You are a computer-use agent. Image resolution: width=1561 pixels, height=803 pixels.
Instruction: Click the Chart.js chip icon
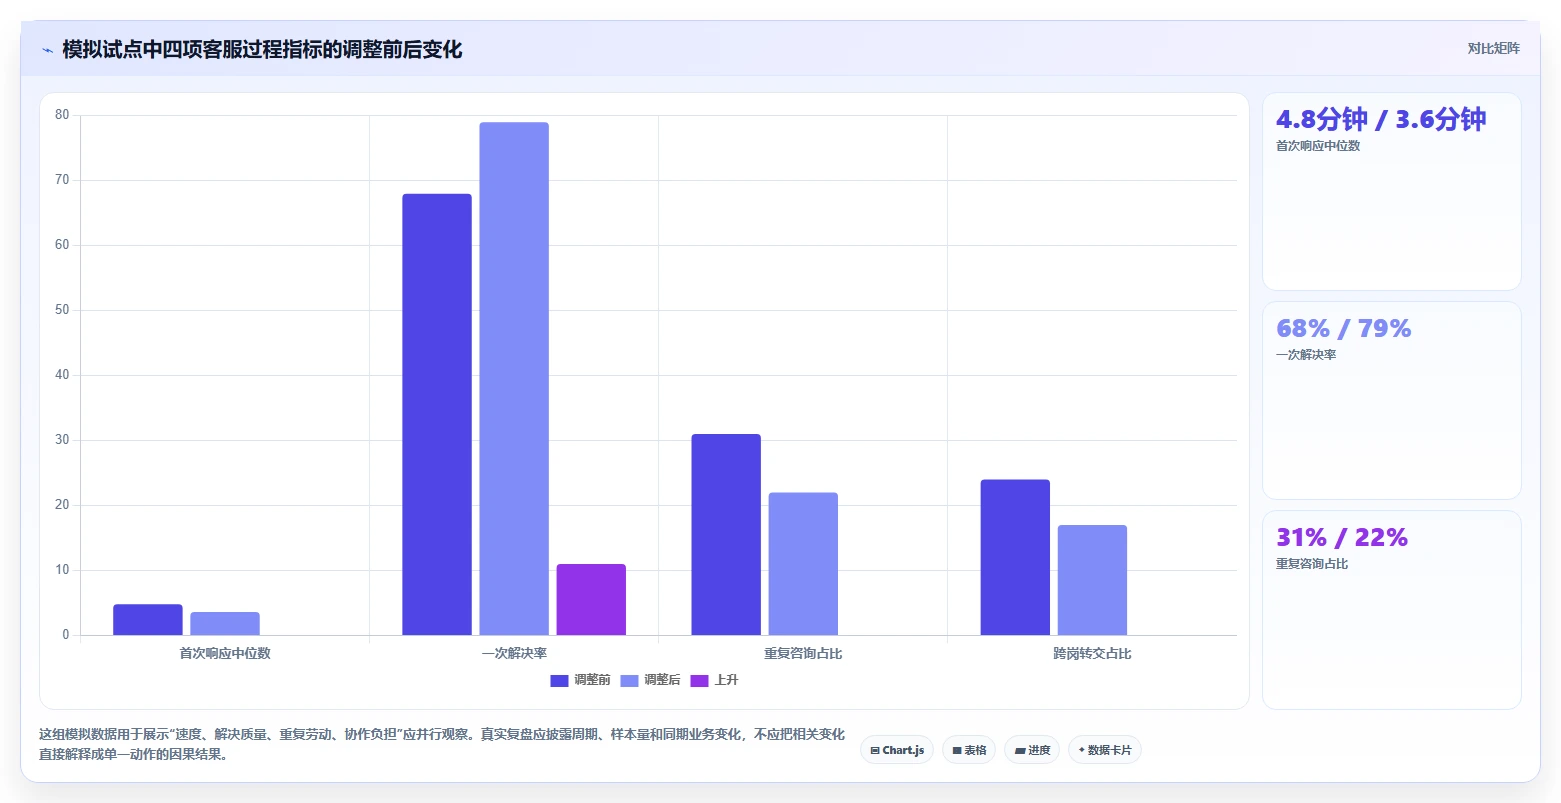pyautogui.click(x=875, y=750)
